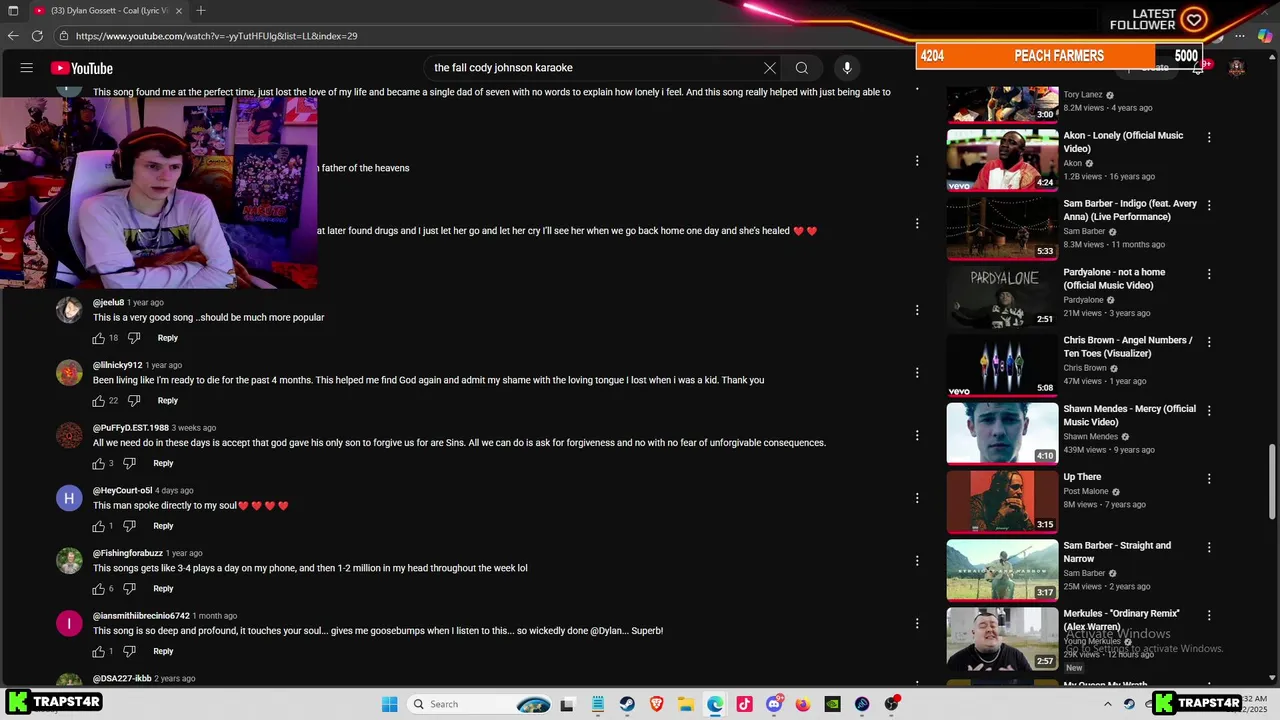Screen dimensions: 1280x720
Task: Click inside the YouTube search field
Action: click(595, 68)
